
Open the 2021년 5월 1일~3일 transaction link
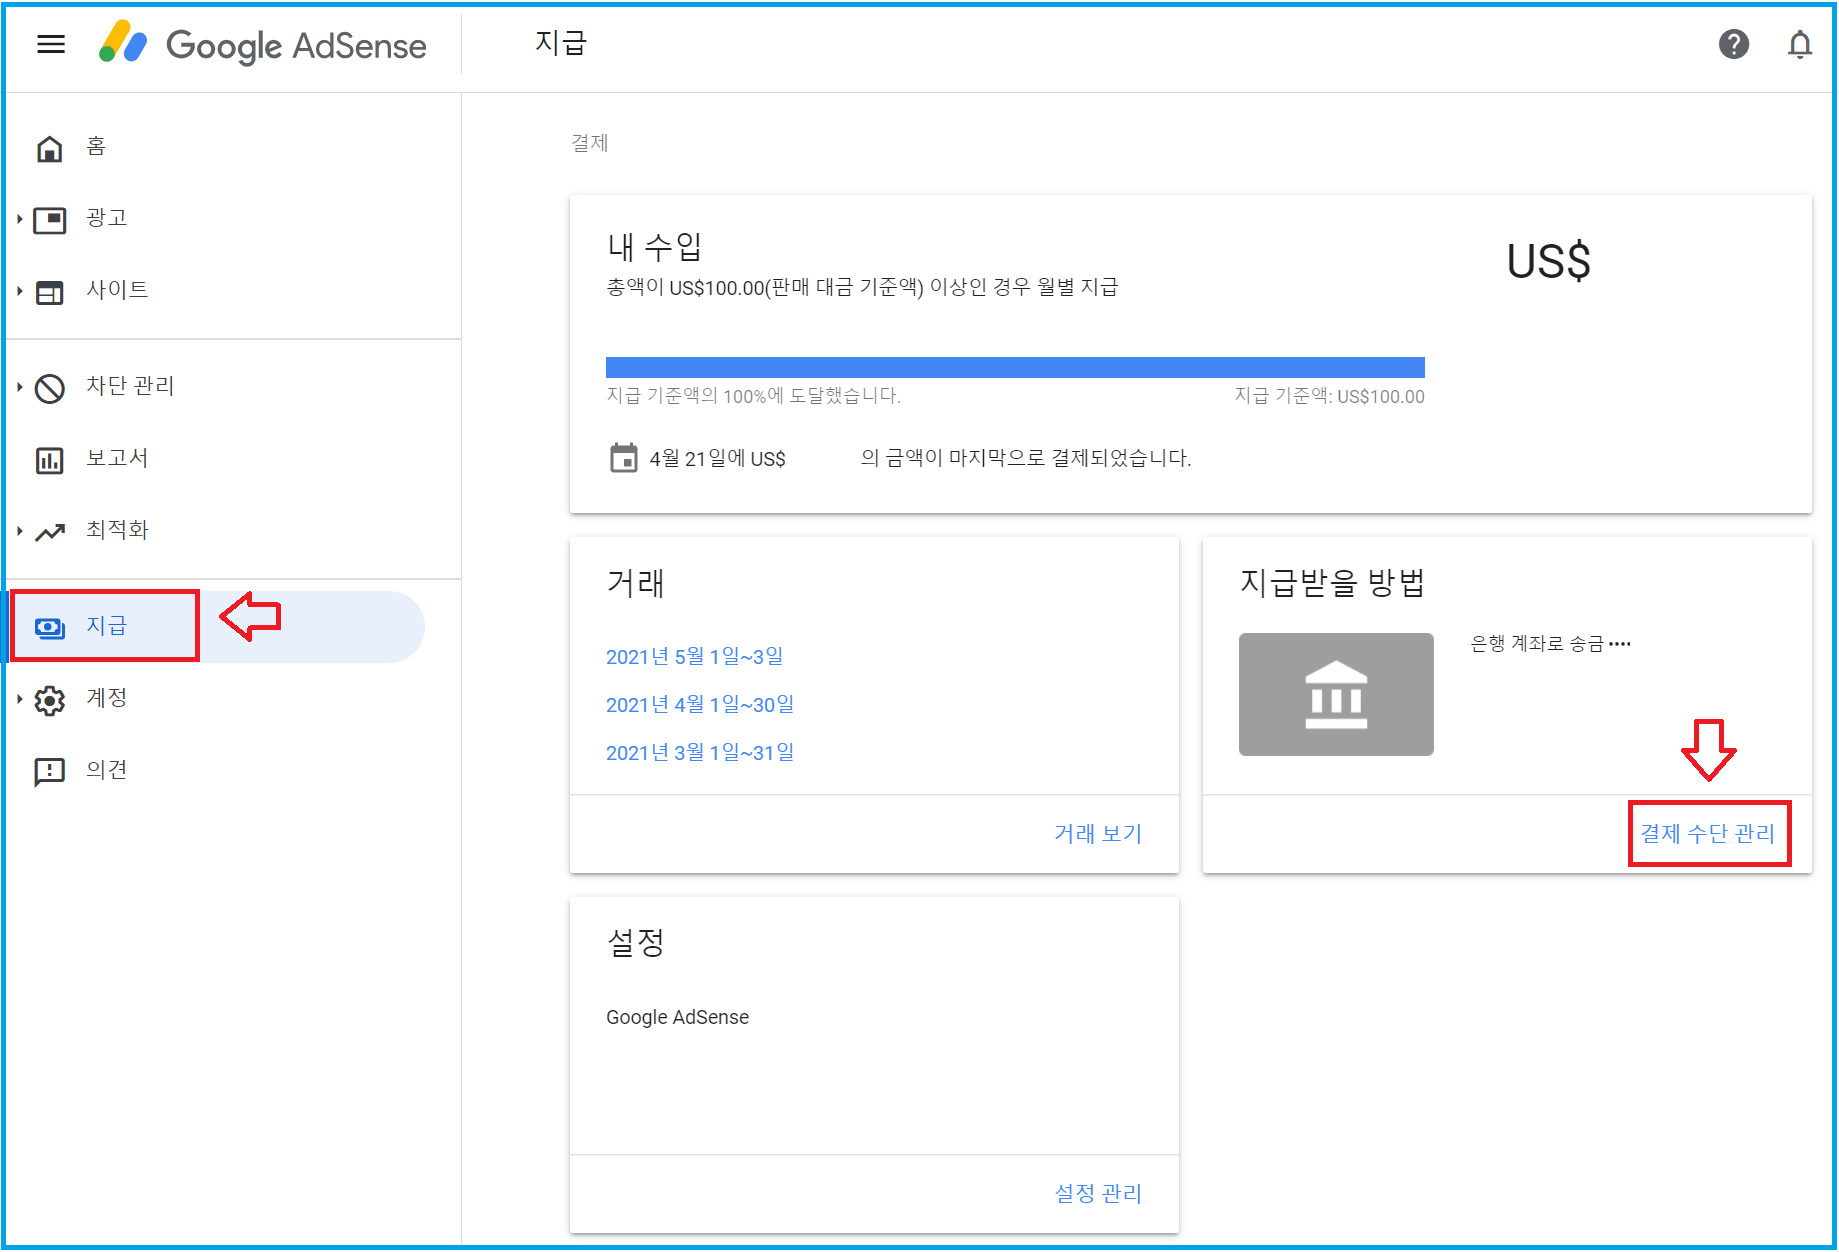point(694,657)
